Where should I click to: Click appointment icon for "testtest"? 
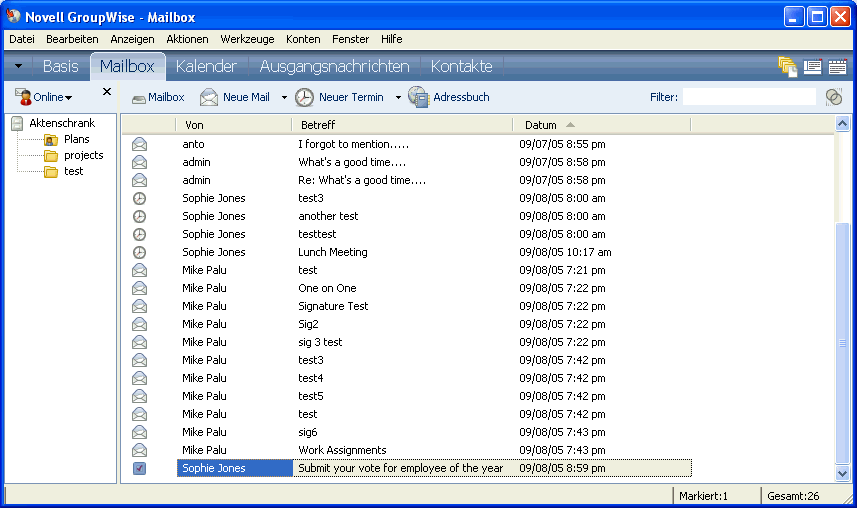[x=139, y=235]
